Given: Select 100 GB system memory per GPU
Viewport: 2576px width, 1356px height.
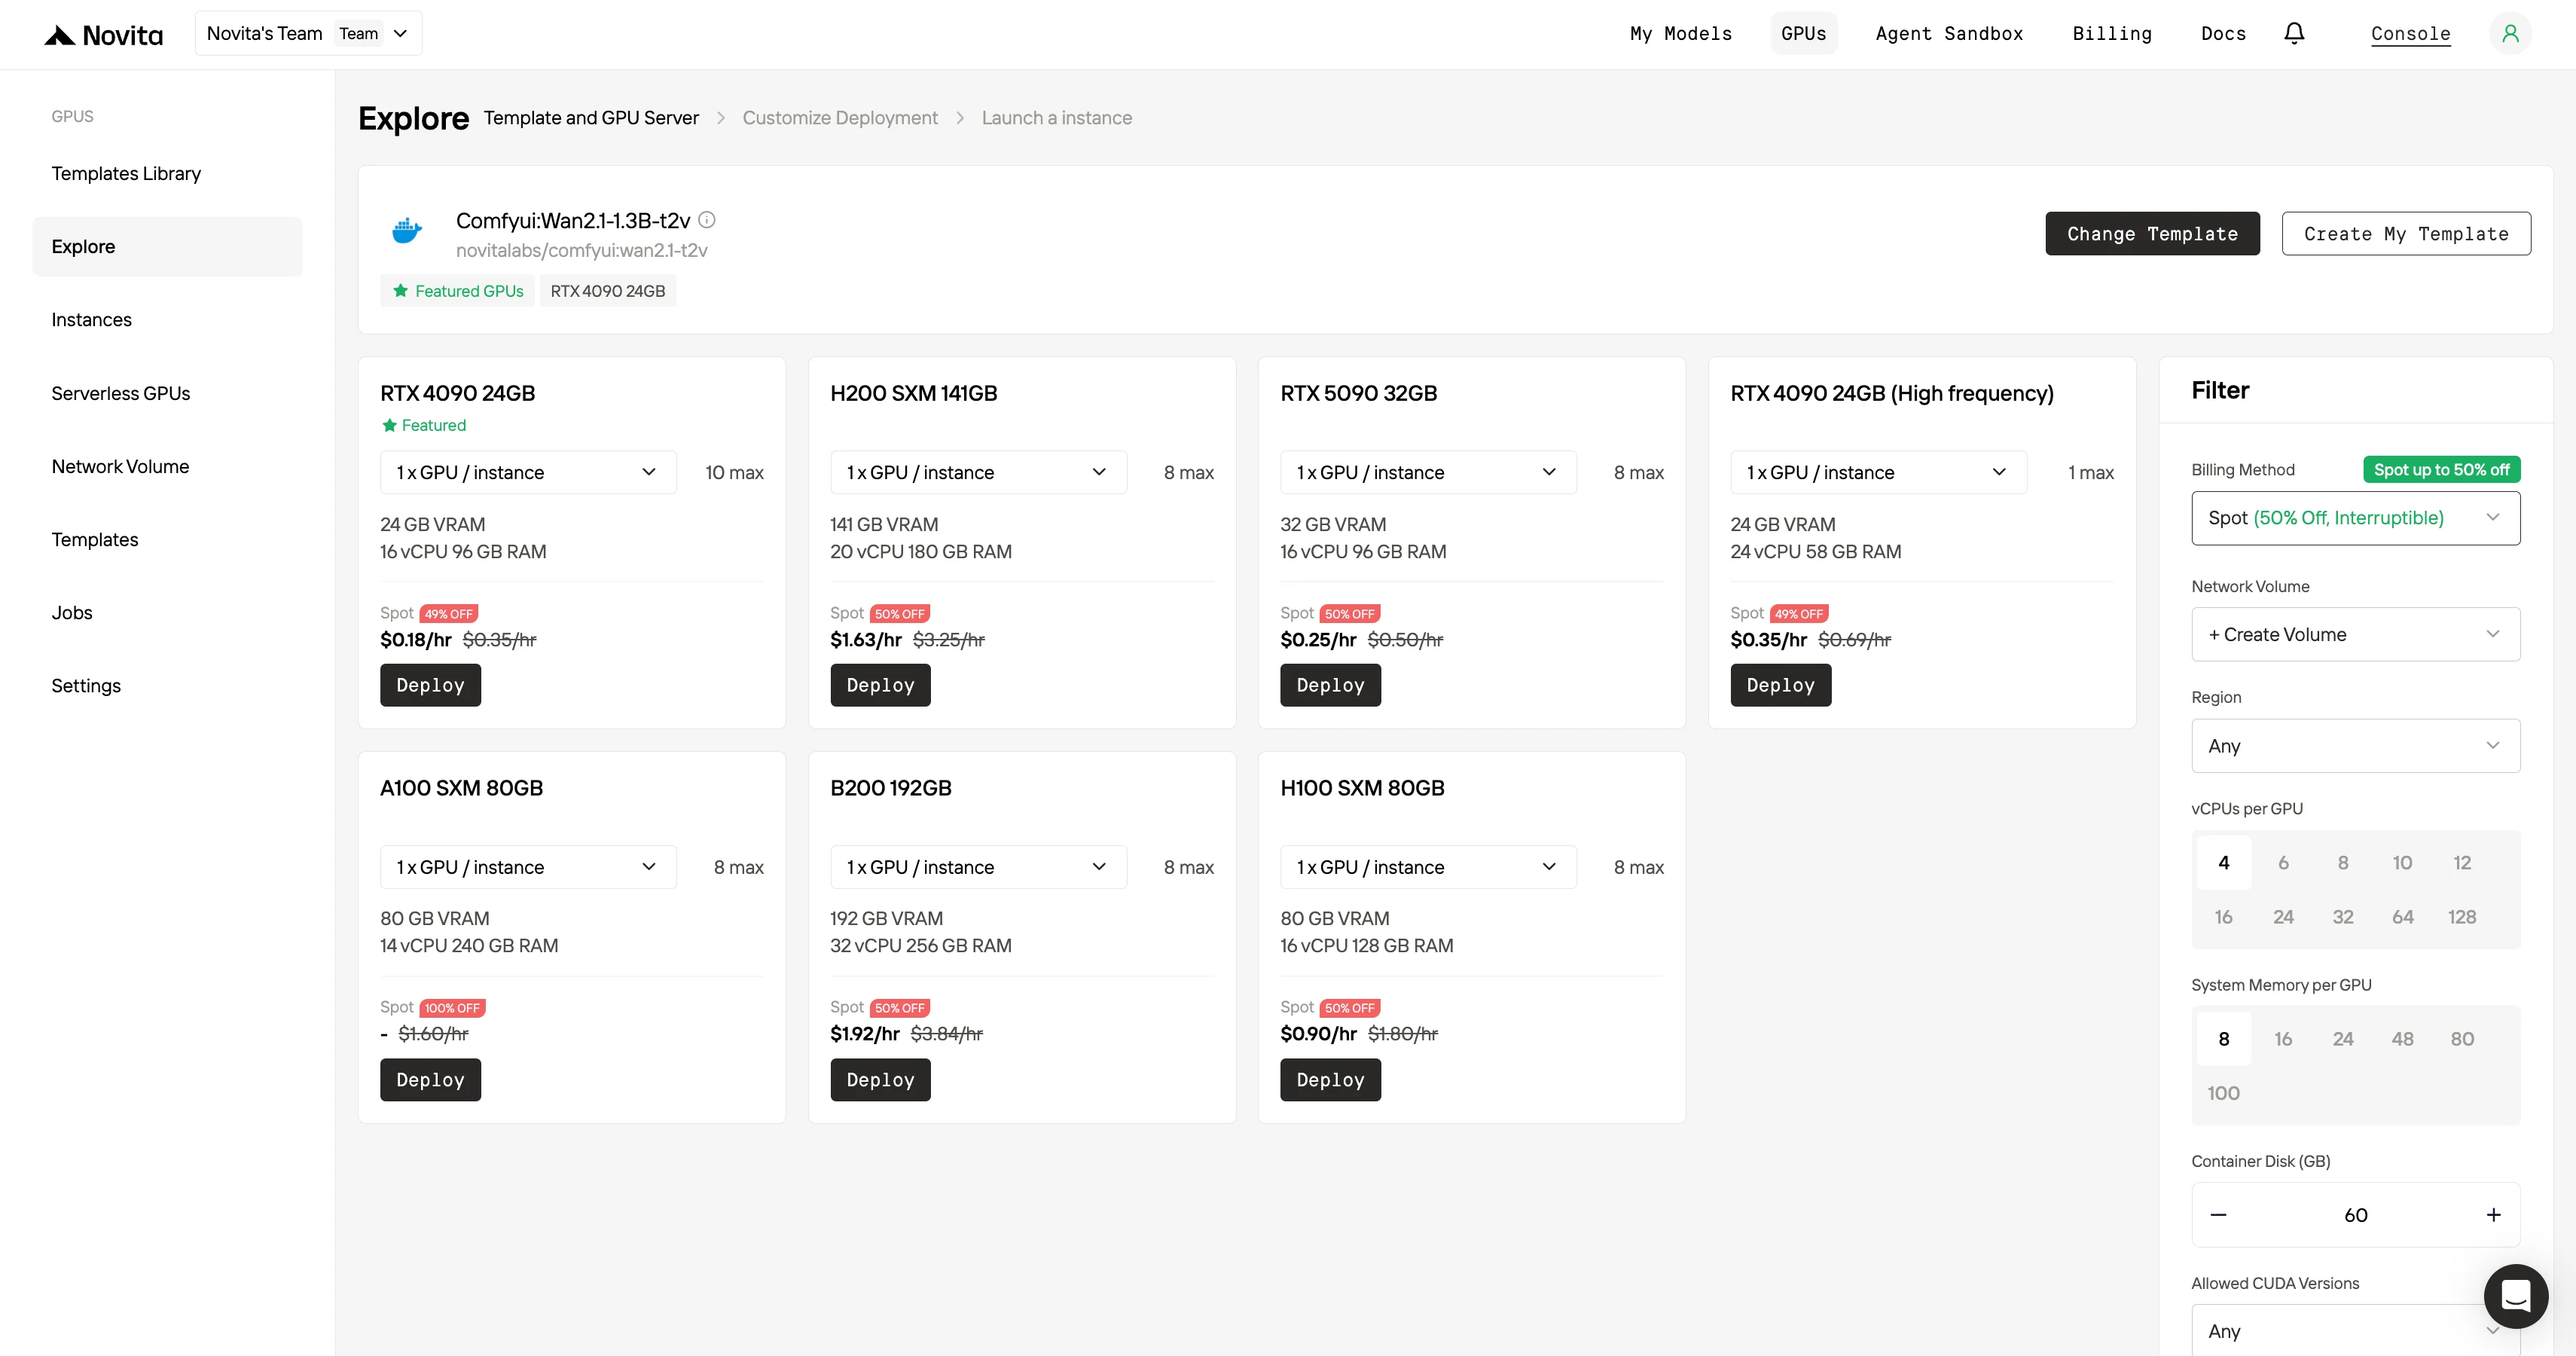Looking at the screenshot, I should pos(2223,1093).
